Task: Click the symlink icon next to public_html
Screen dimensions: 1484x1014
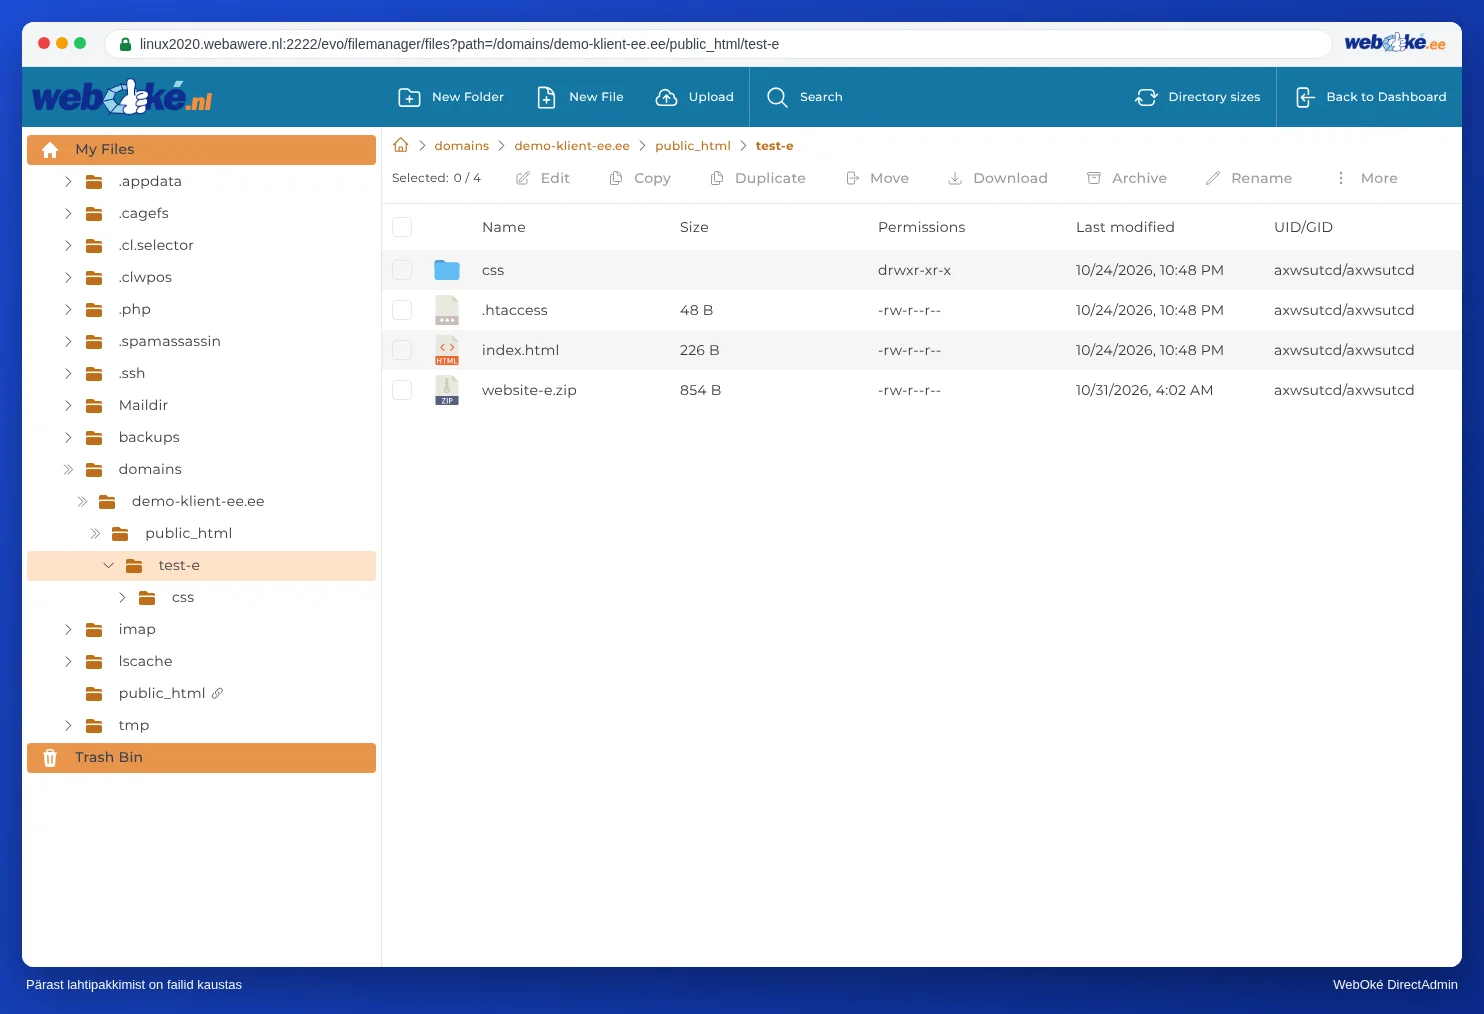Action: click(x=217, y=693)
